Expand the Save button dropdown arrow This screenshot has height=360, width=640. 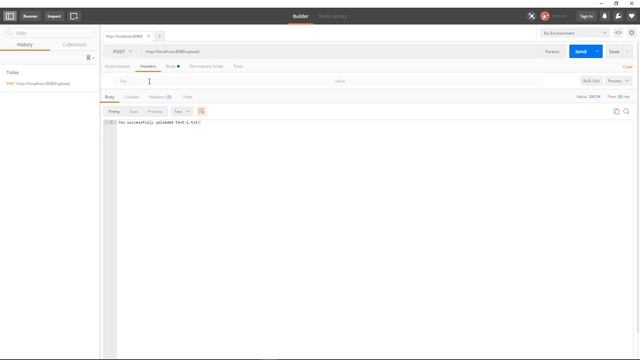[627, 51]
